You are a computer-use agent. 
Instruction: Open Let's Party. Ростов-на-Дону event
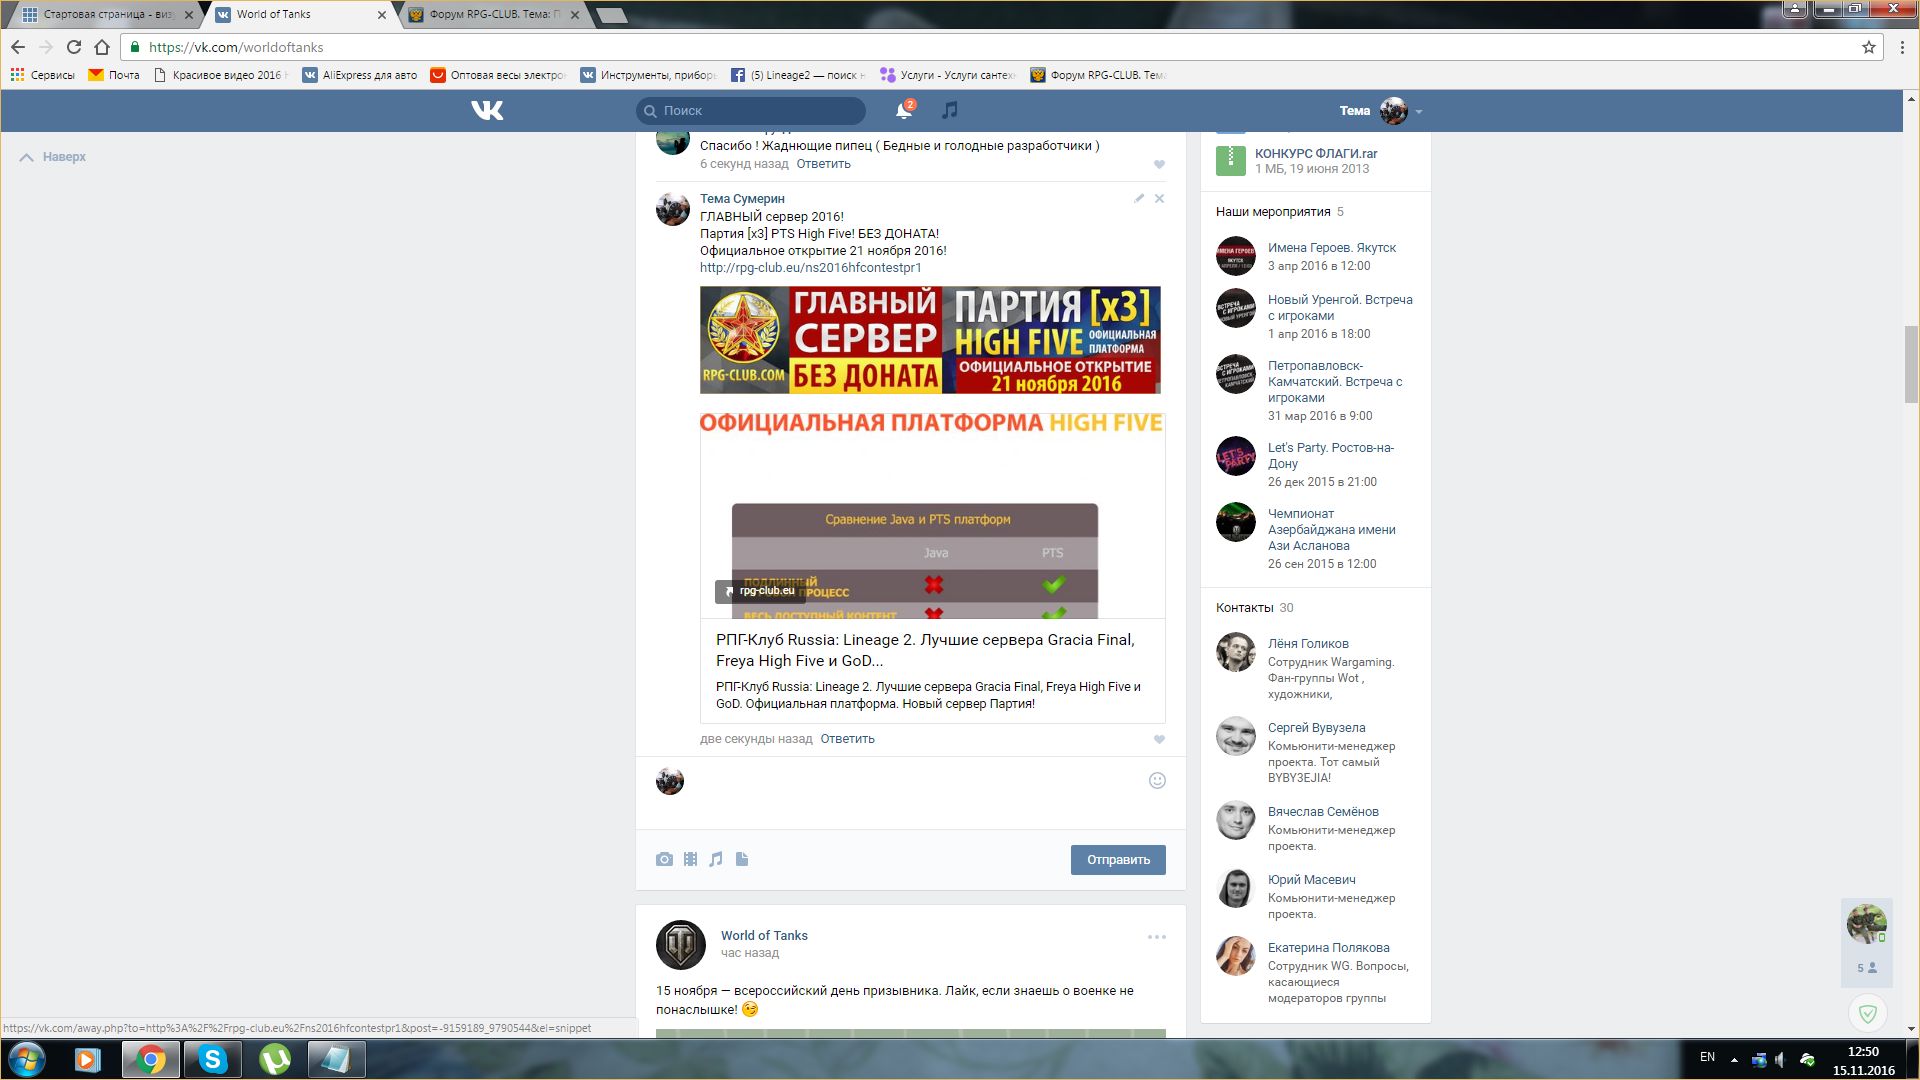coord(1331,456)
